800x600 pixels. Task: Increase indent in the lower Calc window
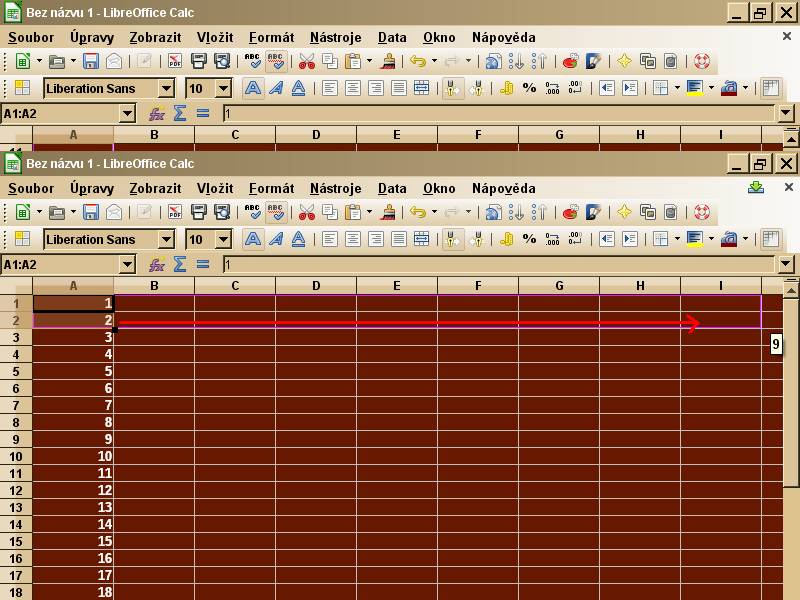(x=630, y=239)
